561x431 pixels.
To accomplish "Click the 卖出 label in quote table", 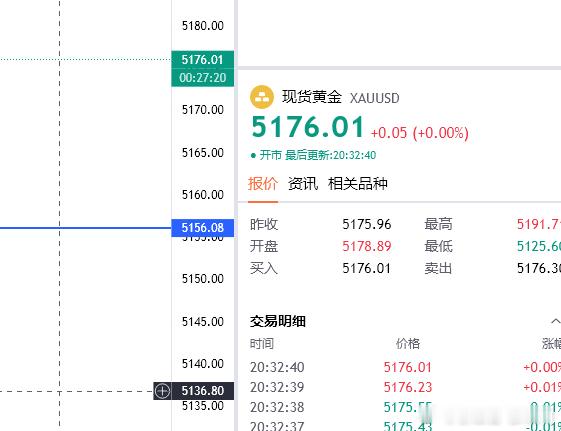I will [x=438, y=268].
